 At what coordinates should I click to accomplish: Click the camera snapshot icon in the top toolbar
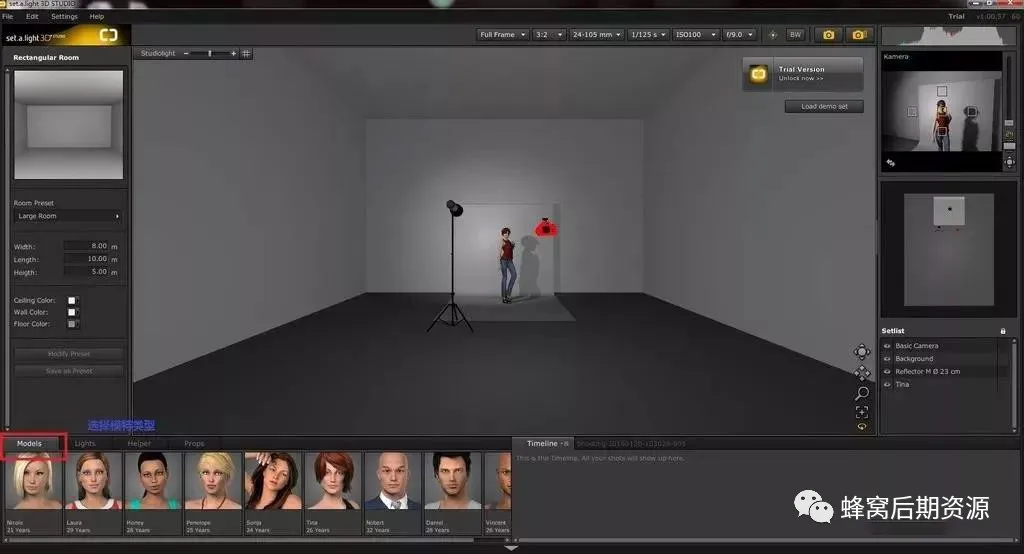(x=828, y=35)
